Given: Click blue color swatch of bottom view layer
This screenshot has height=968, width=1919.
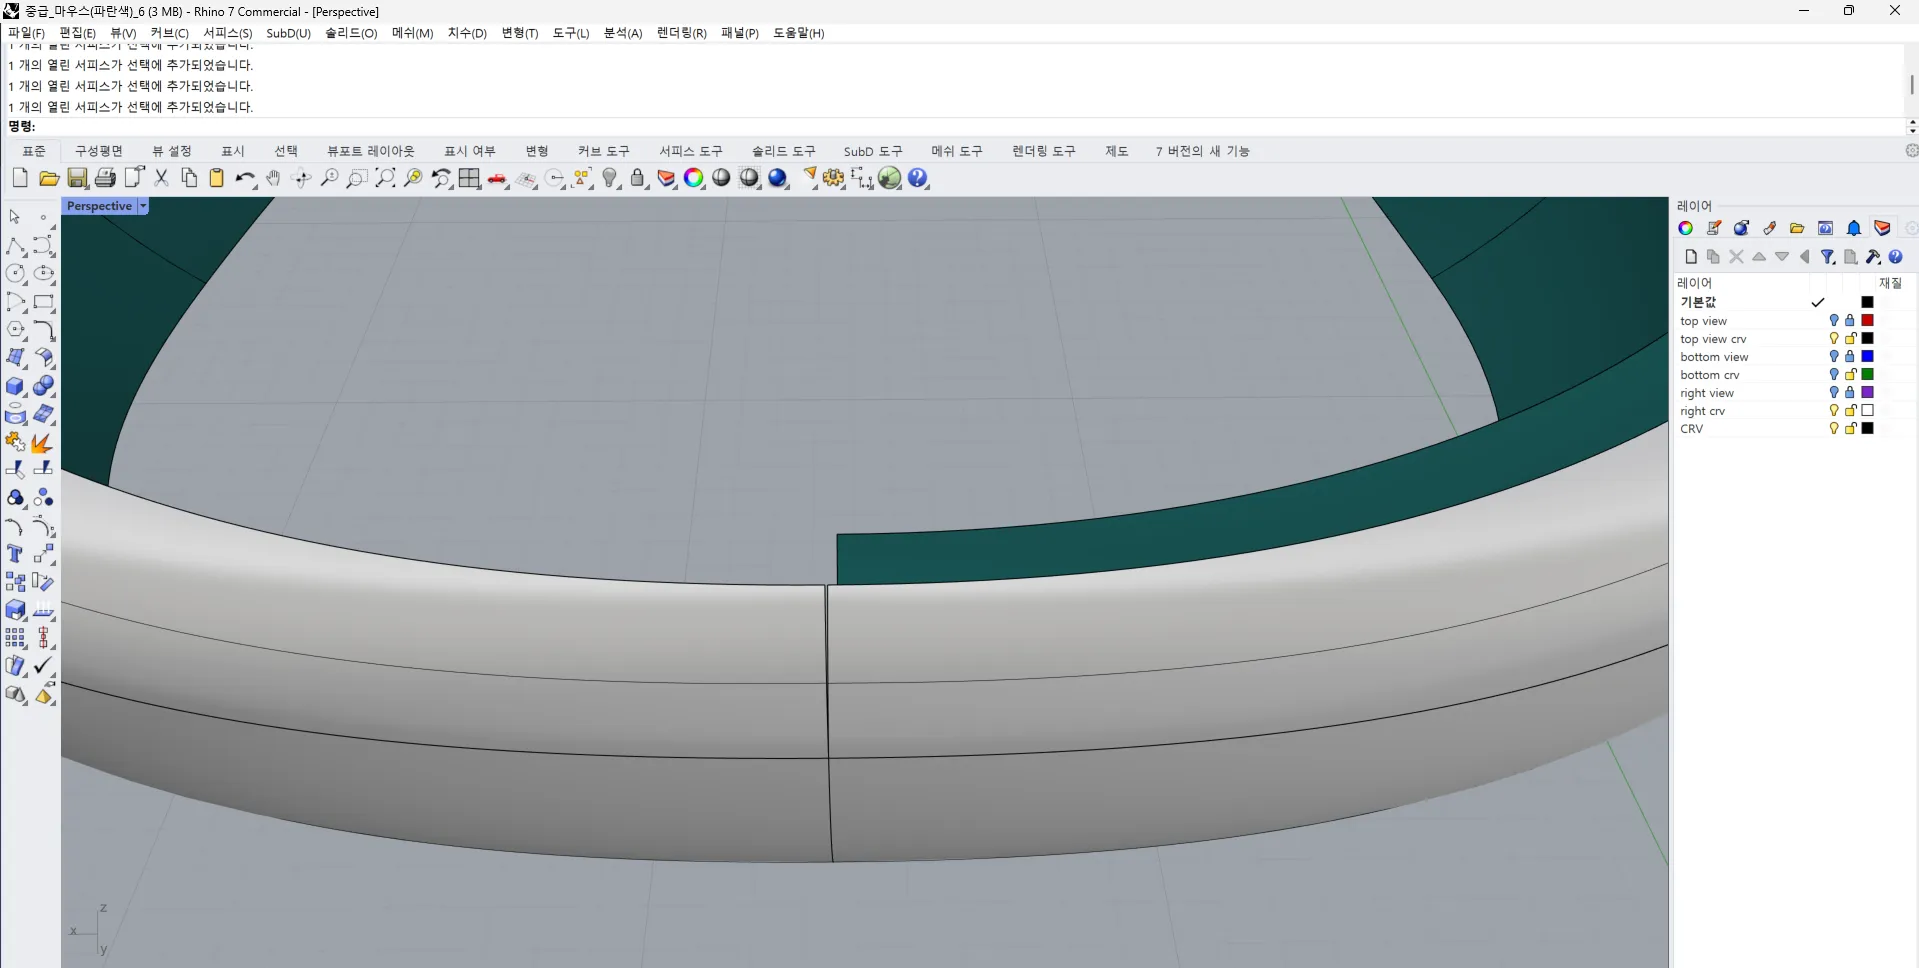Looking at the screenshot, I should tap(1867, 357).
